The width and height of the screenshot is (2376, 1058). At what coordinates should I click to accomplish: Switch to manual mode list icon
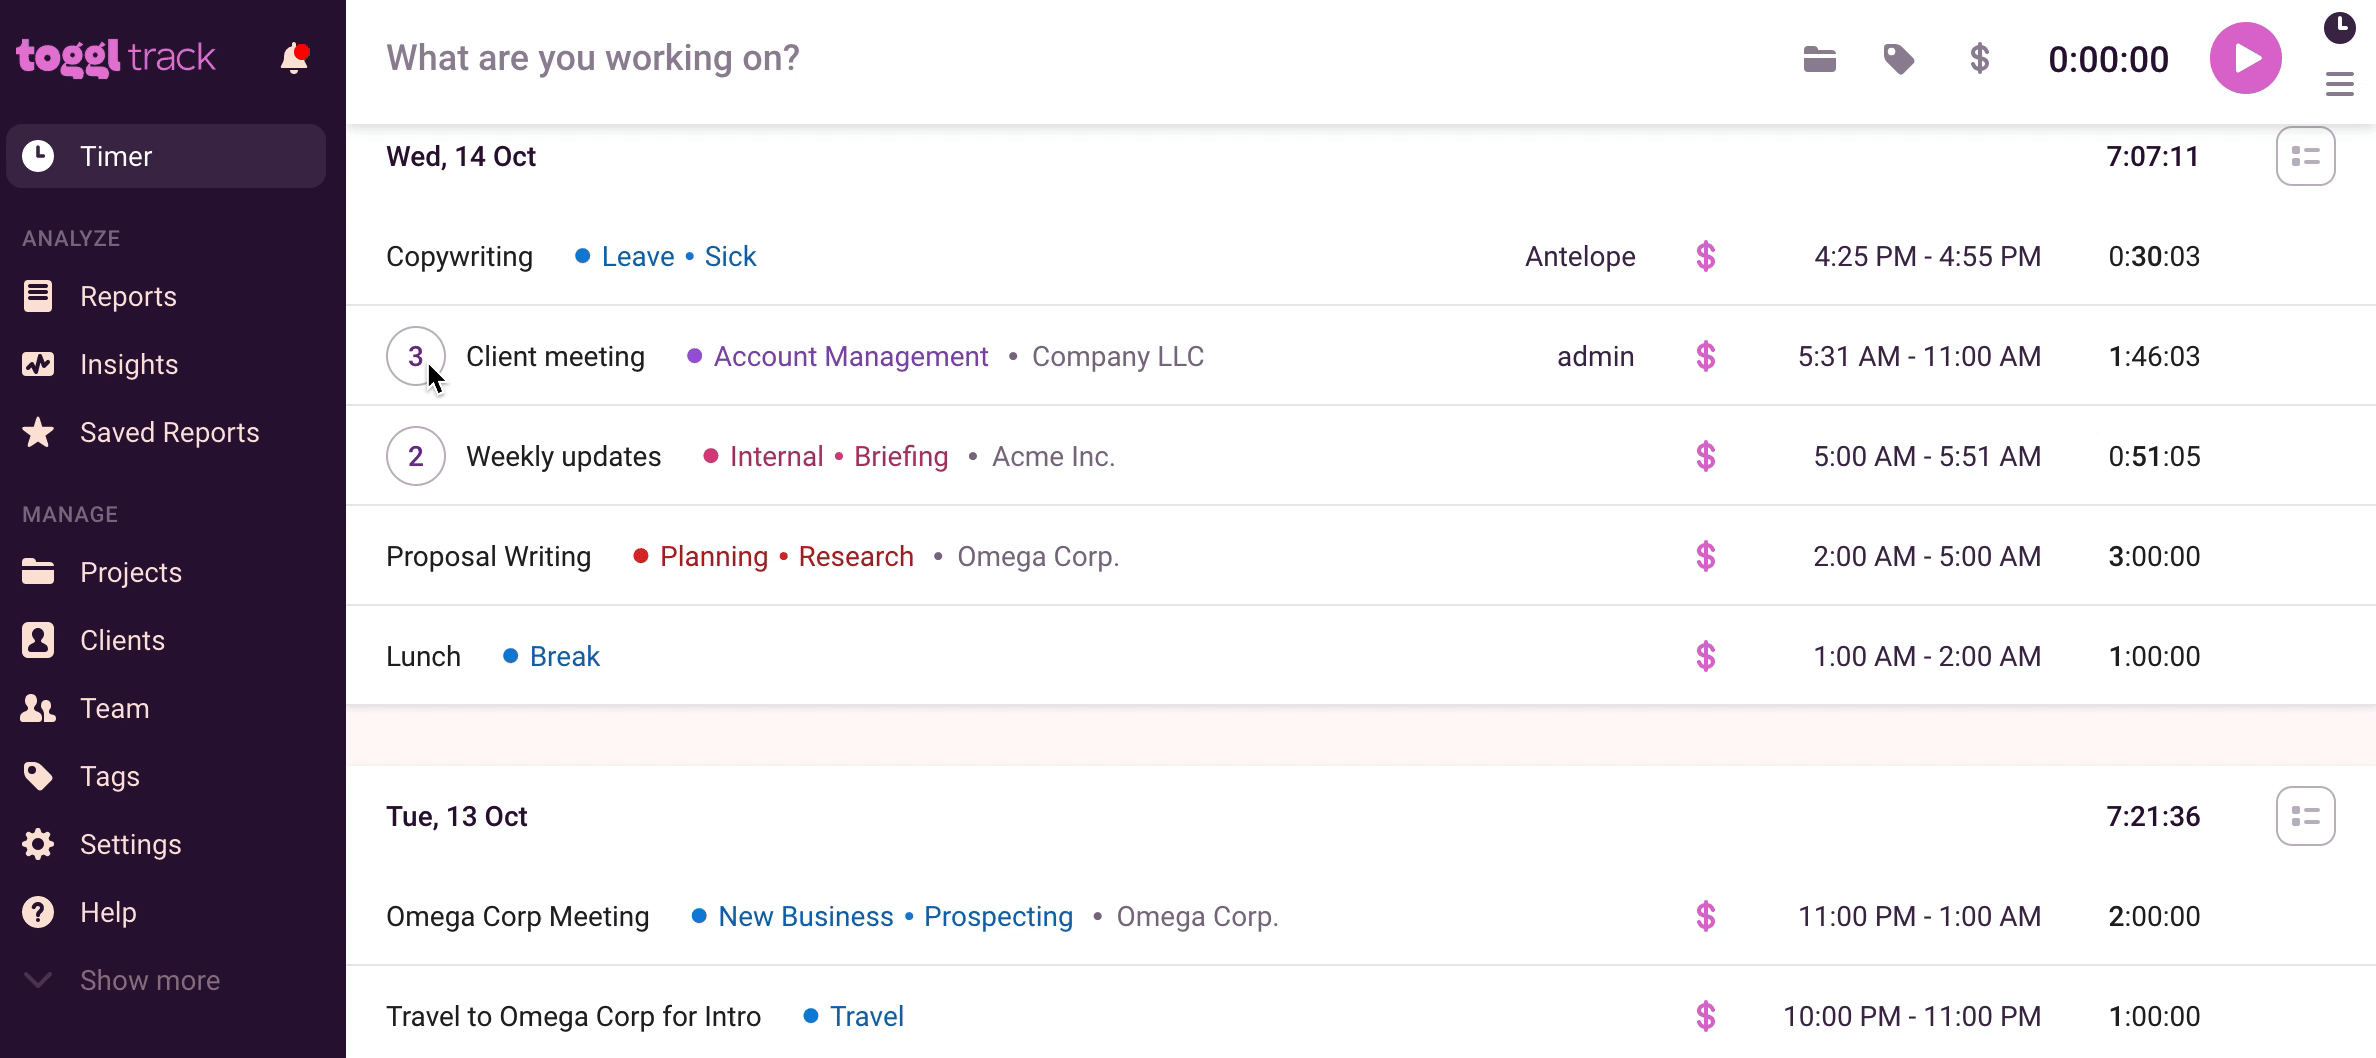[2339, 85]
